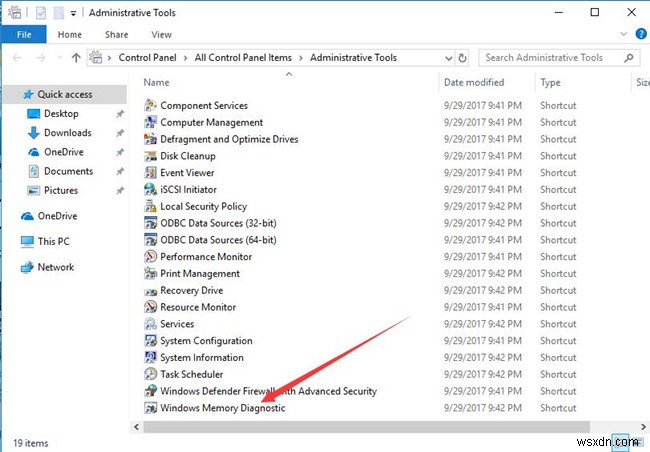Click the Forward navigation arrow
This screenshot has width=650, height=452.
(x=40, y=58)
